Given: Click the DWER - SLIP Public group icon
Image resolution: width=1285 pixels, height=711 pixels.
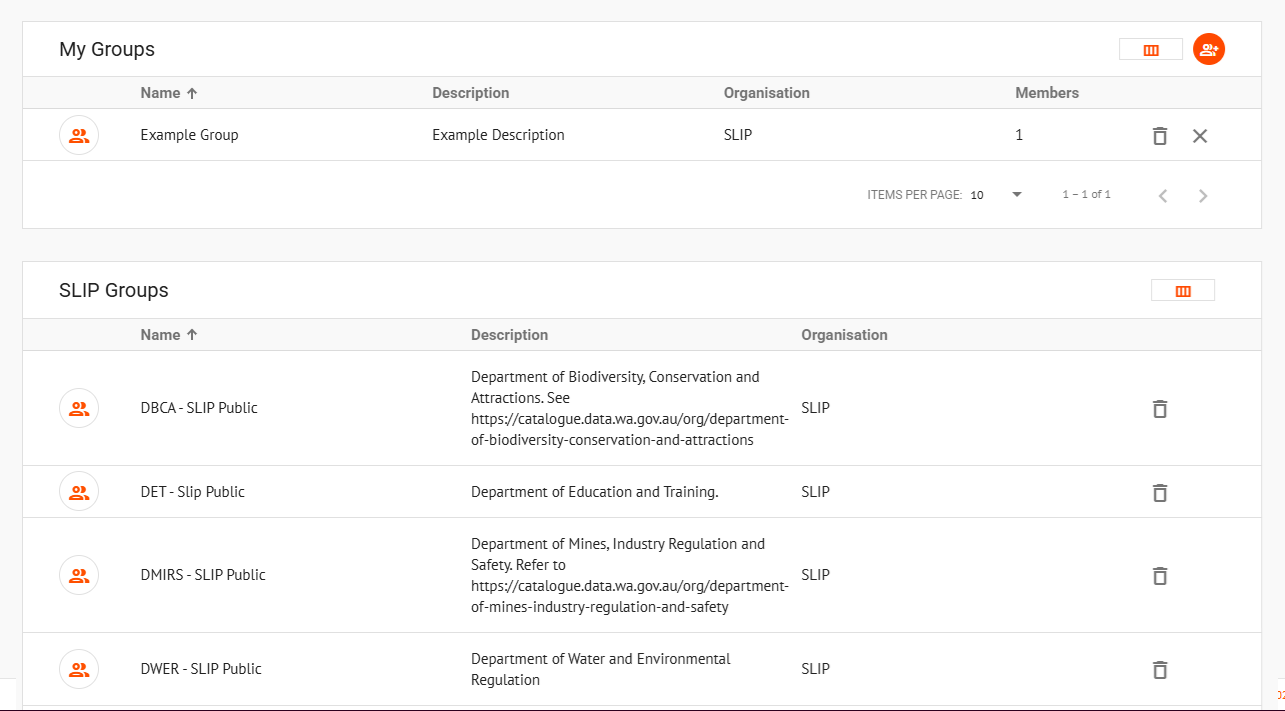Looking at the screenshot, I should pos(79,669).
